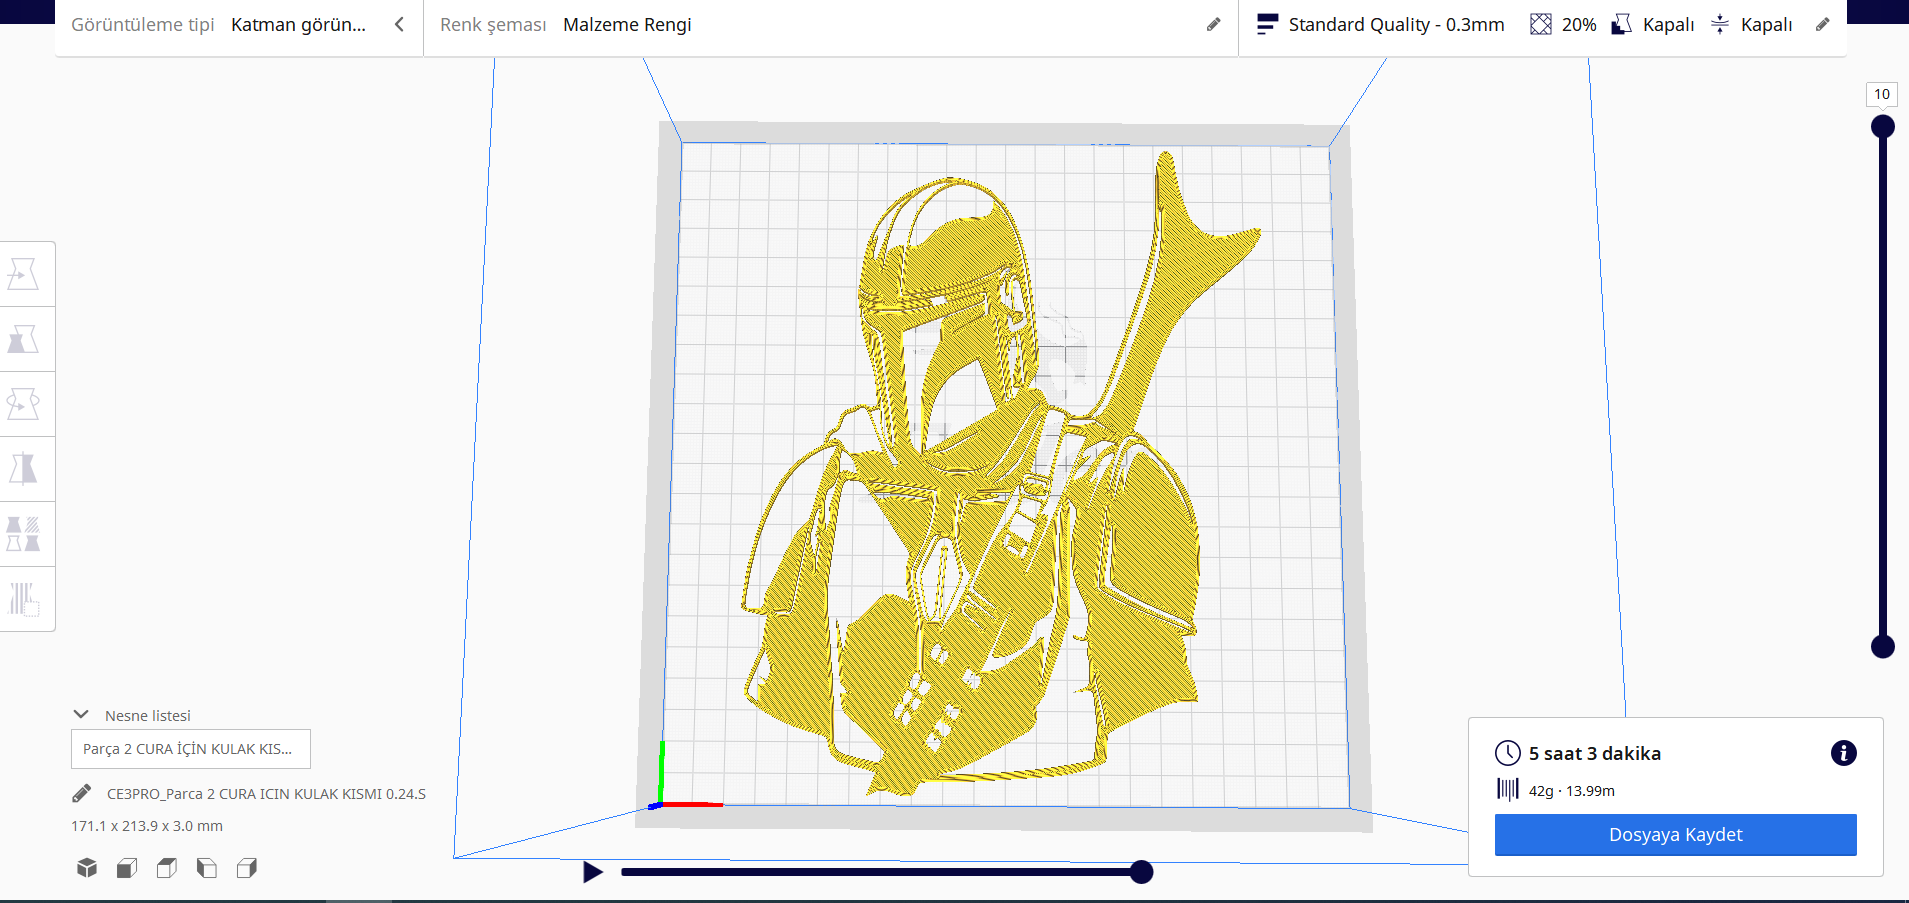Select the Move tool in left toolbar
1909x903 pixels.
[23, 274]
